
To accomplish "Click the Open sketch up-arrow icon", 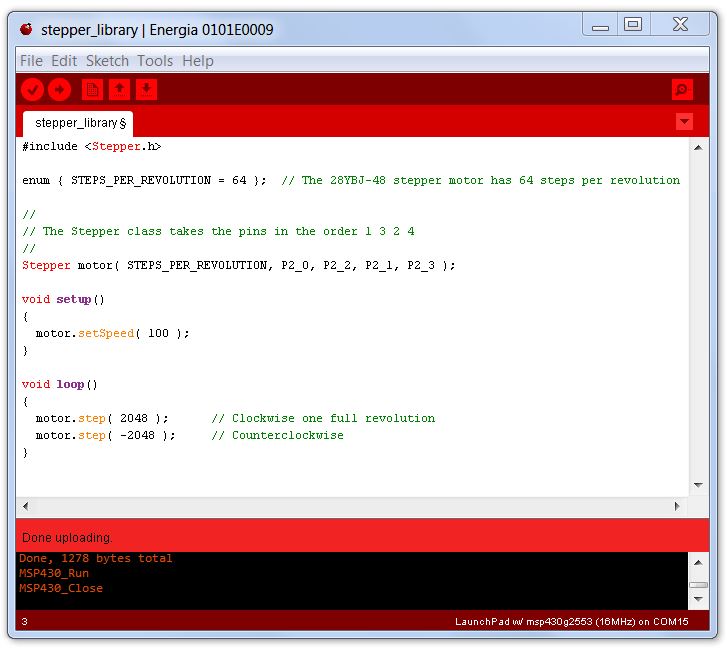I will point(119,90).
